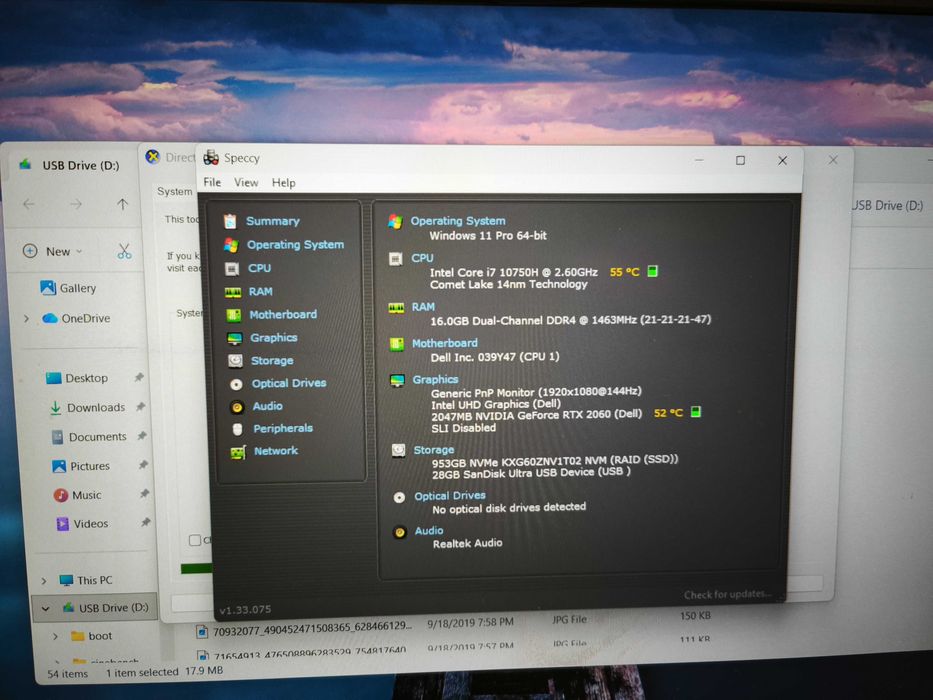Click 16.0GB Dual-Channel DDR4 text
The image size is (933, 700).
[570, 320]
